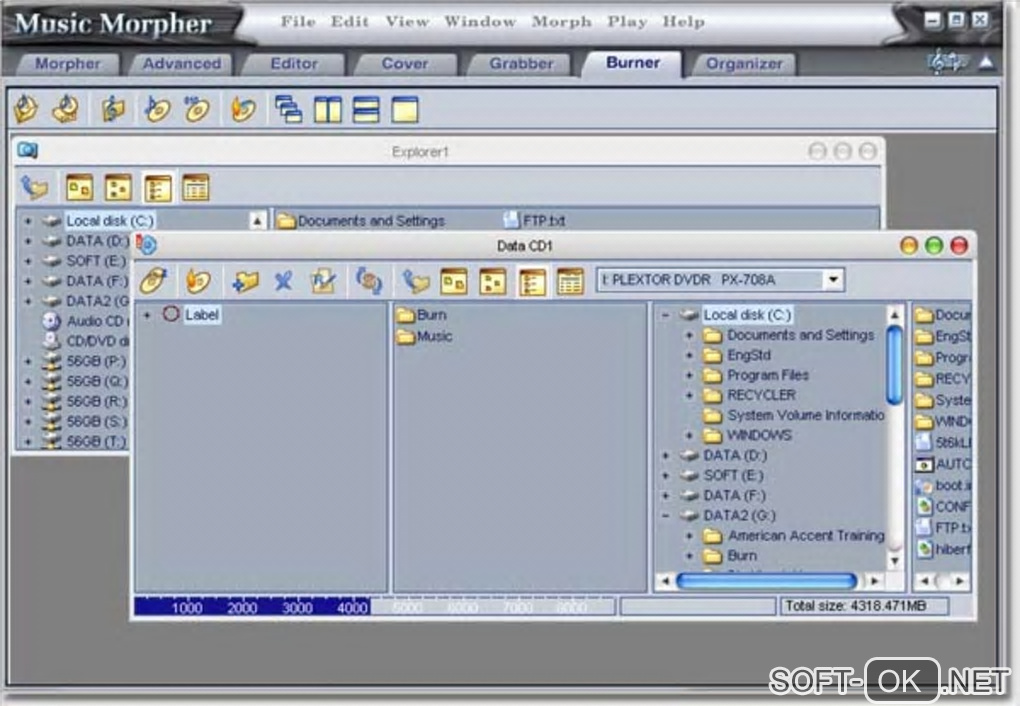Select EngStd folder in Data CD1 tree
1020x706 pixels.
[x=738, y=355]
